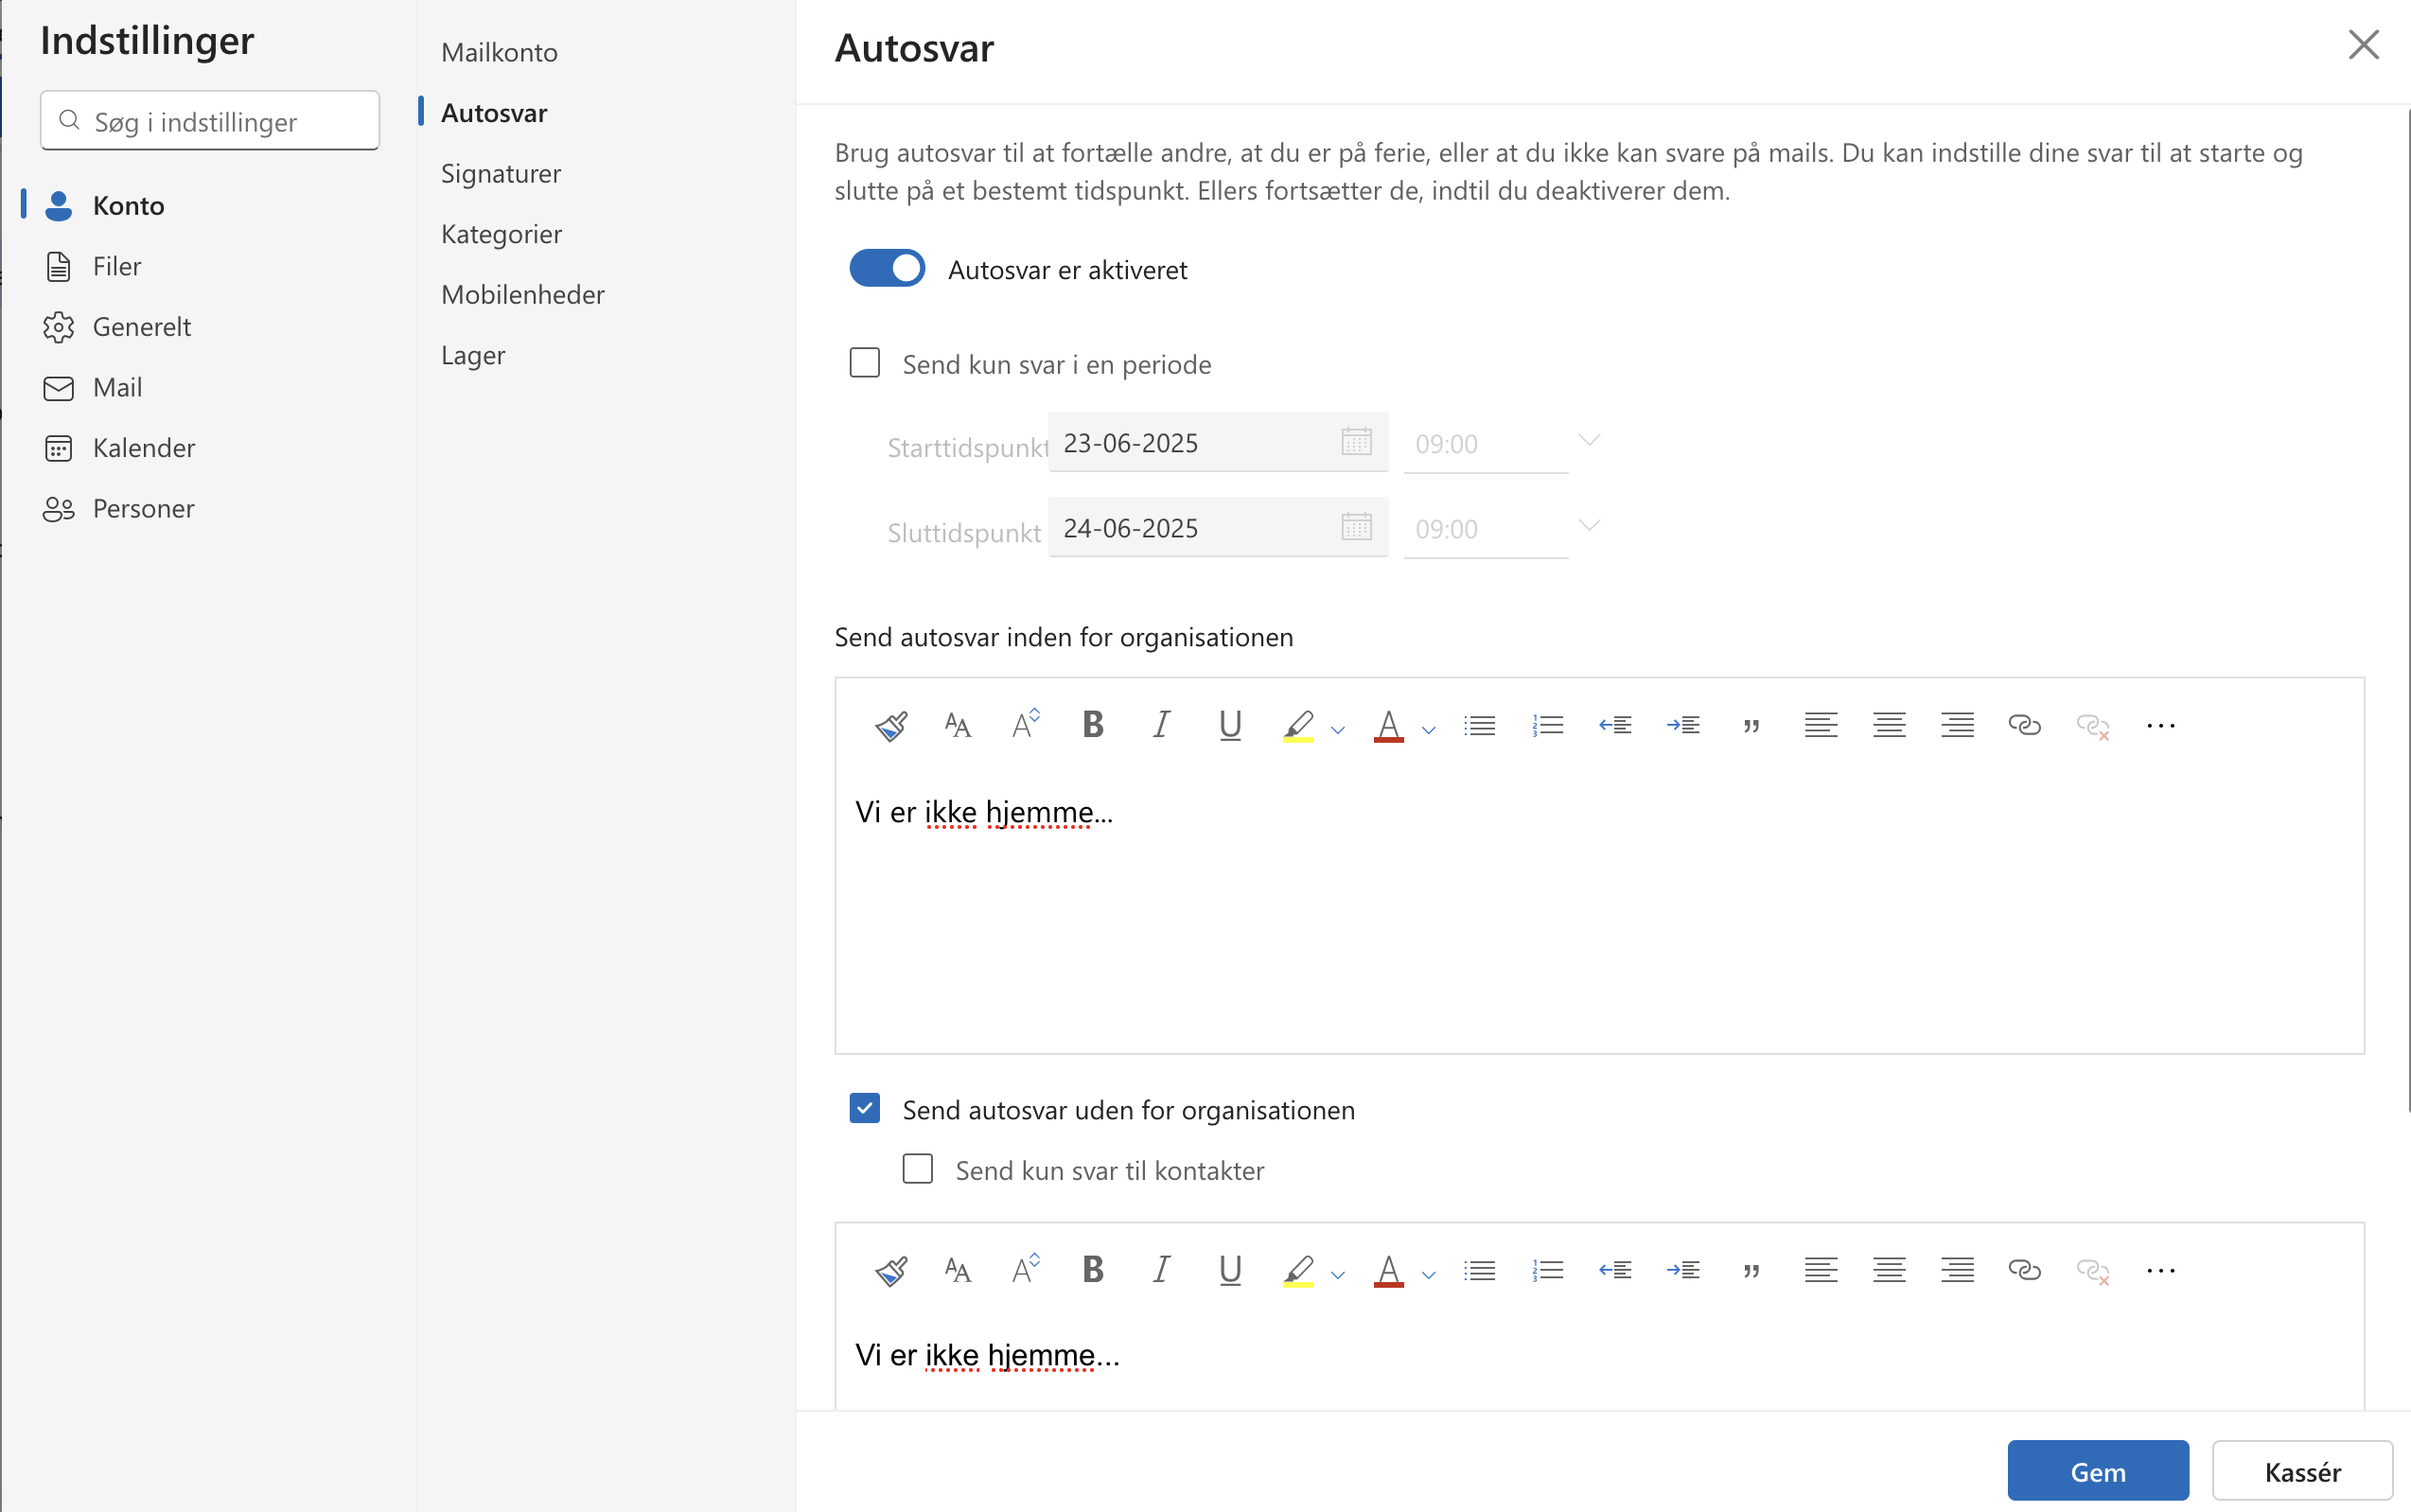
Task: Open font color dropdown in external reply toolbar
Action: coord(1428,1274)
